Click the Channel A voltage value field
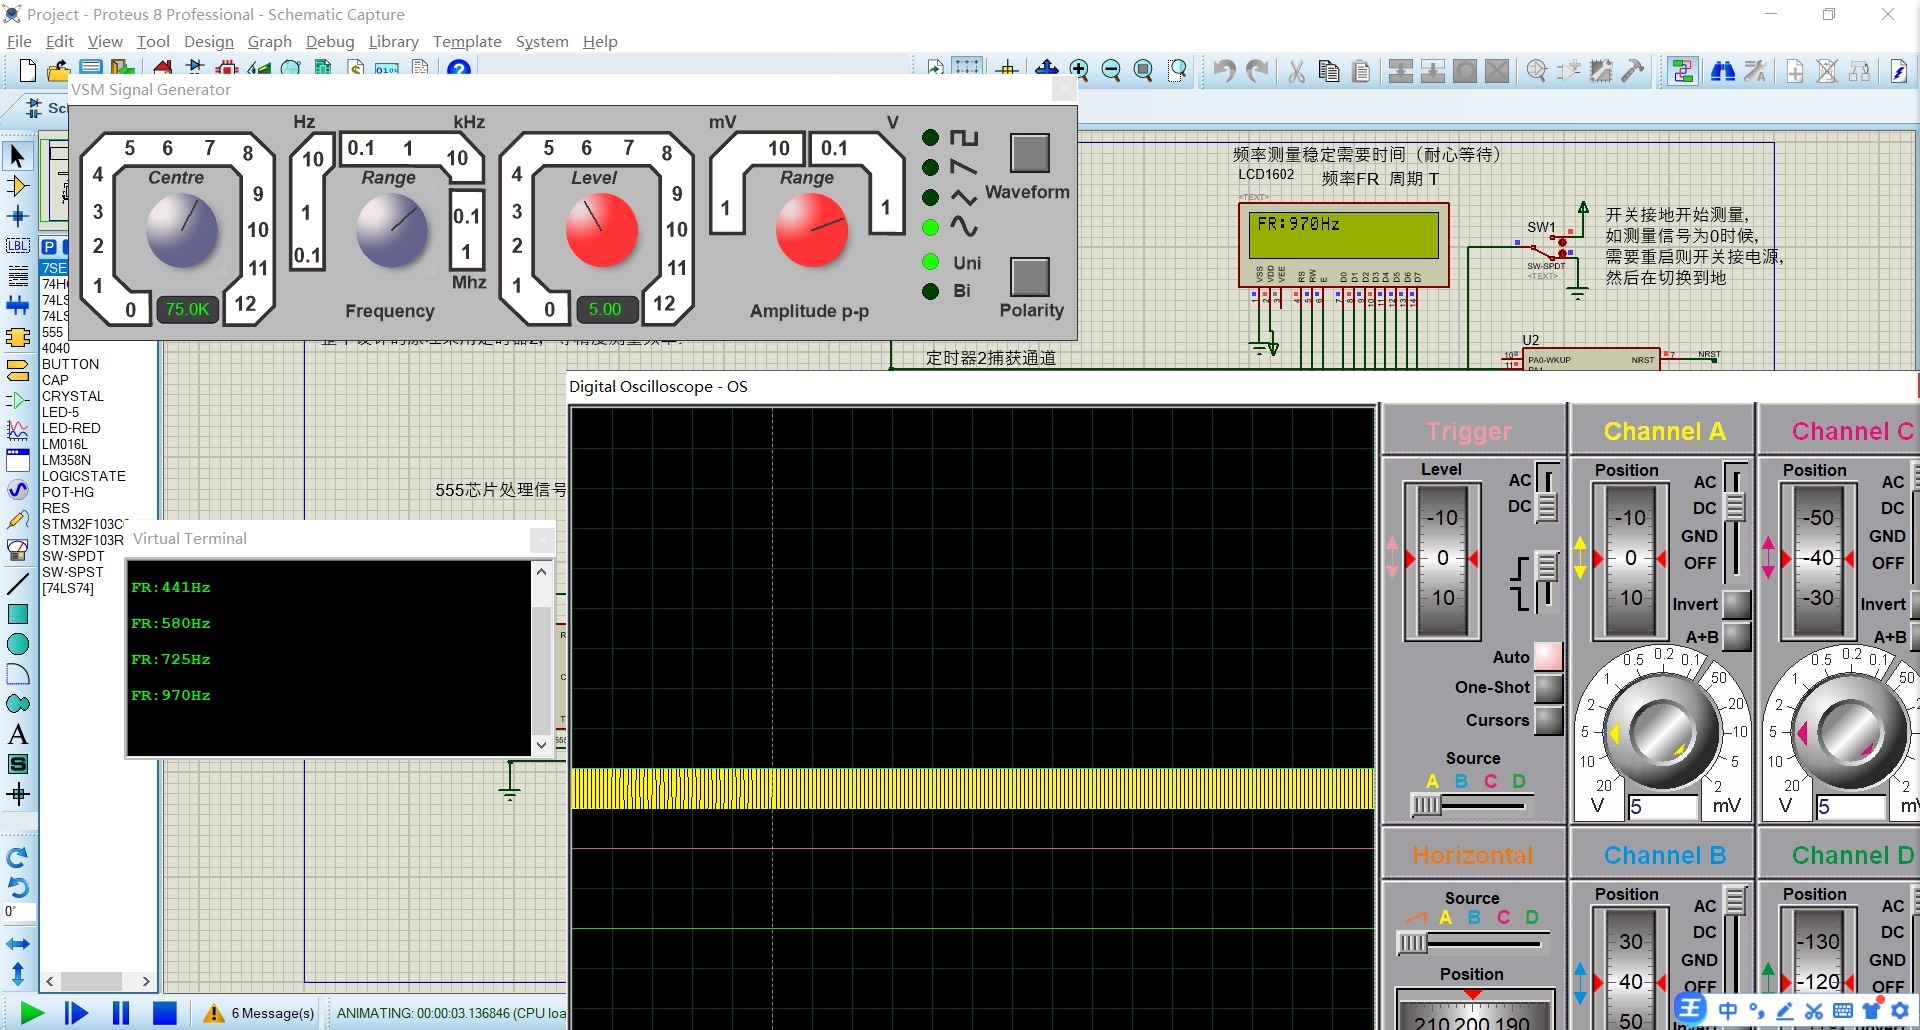1920x1030 pixels. [1663, 806]
